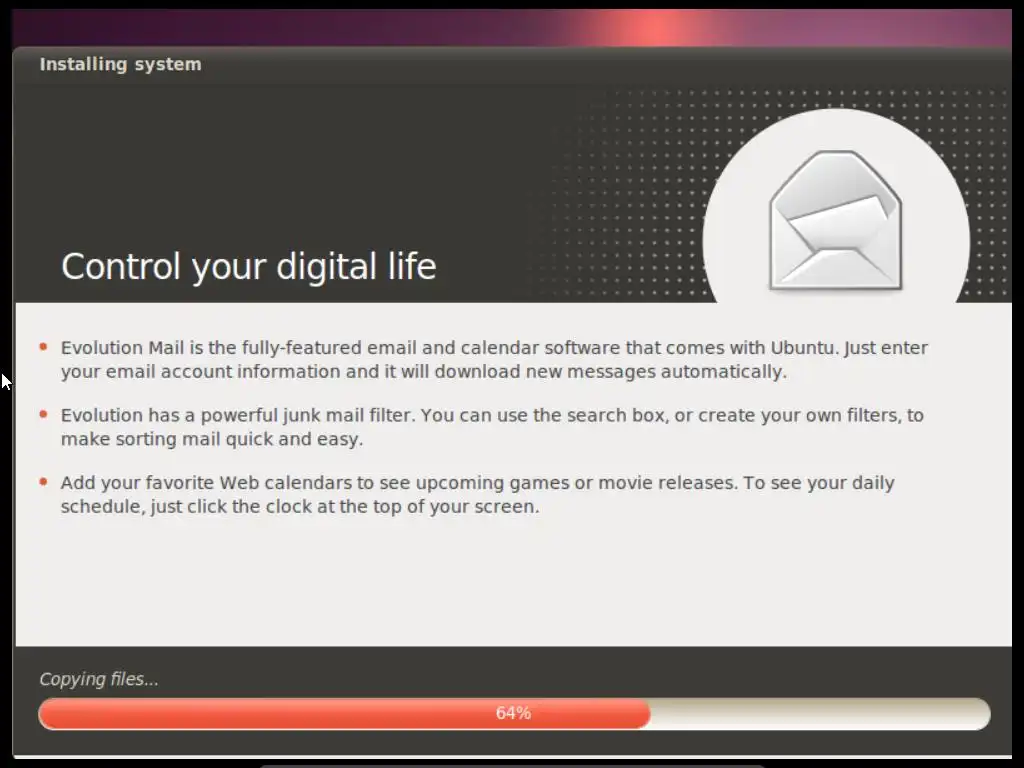
Task: Click the 'Control your digital life' heading
Action: (249, 266)
